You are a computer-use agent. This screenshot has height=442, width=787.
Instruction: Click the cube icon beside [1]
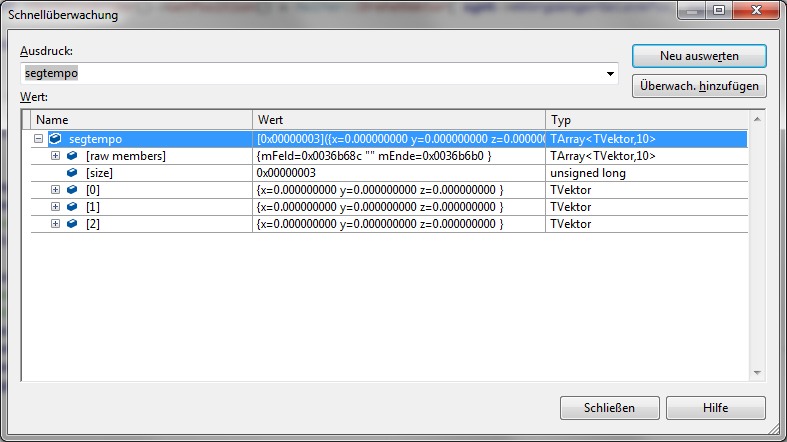pos(72,207)
